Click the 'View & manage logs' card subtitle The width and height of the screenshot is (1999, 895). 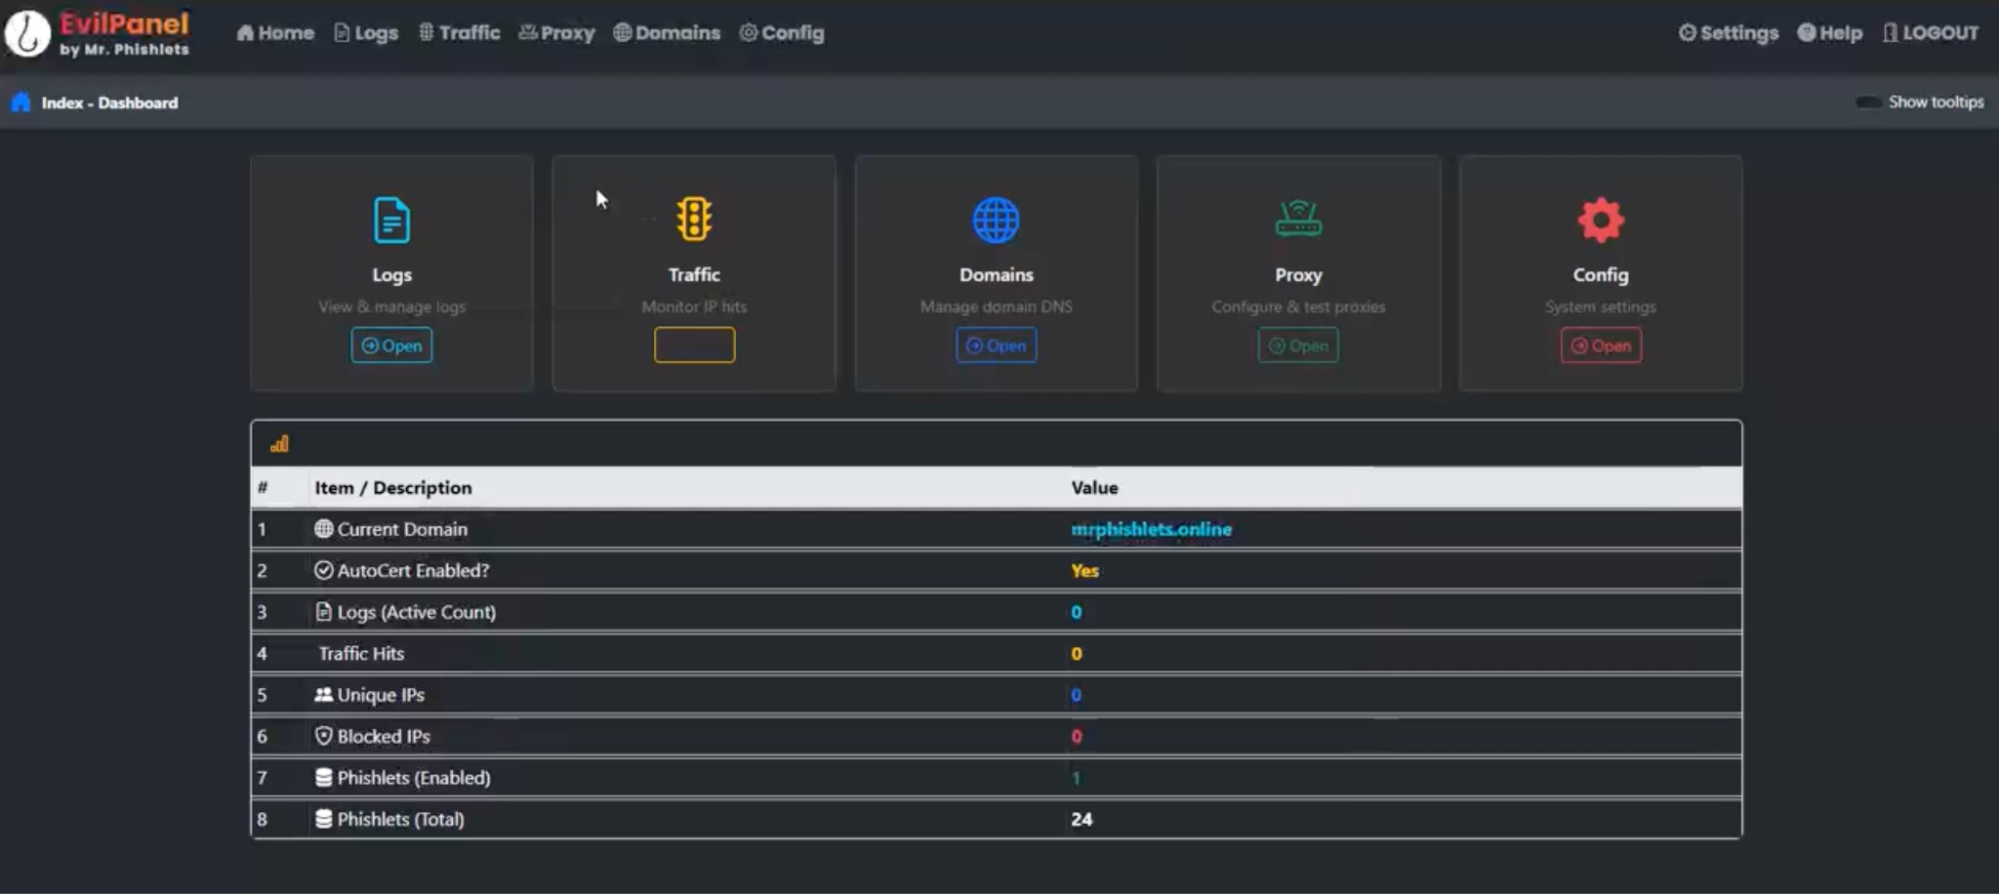(392, 307)
